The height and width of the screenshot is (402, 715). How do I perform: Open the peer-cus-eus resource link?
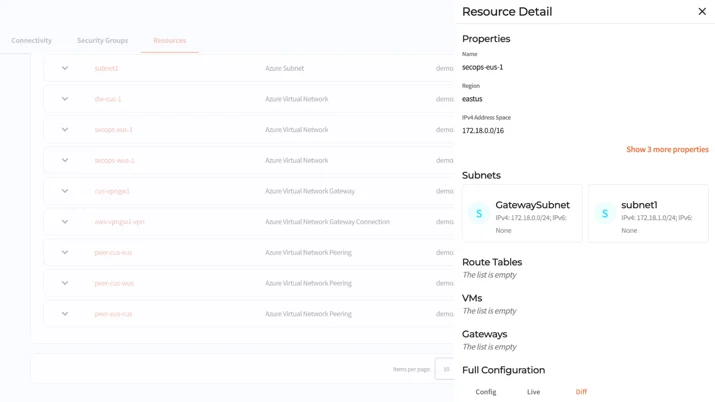[114, 253]
